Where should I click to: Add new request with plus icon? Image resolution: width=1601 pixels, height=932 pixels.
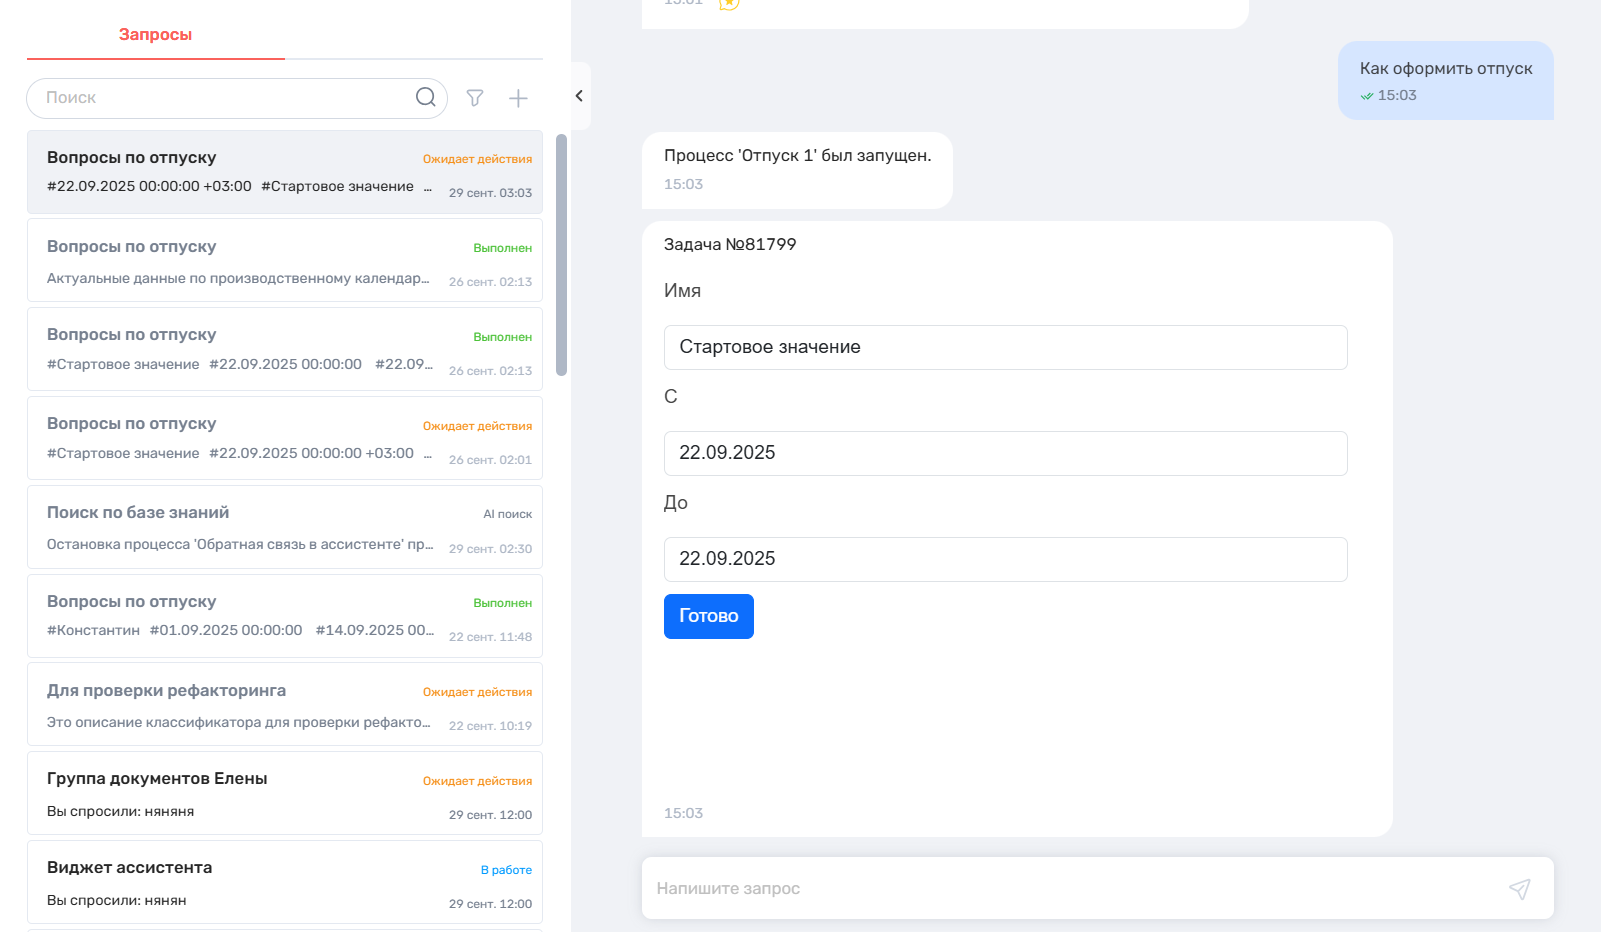pos(518,98)
